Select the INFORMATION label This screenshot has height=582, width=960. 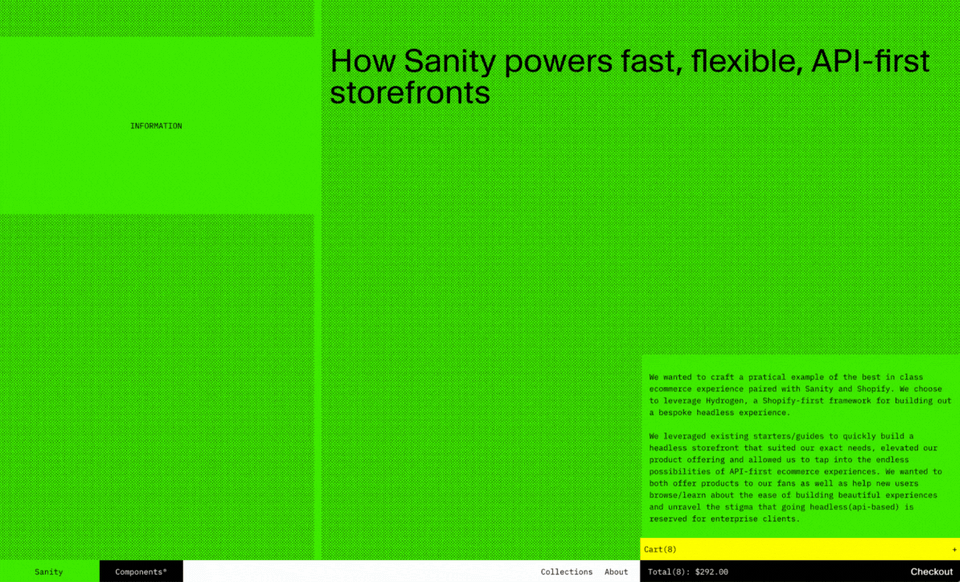[x=156, y=126]
